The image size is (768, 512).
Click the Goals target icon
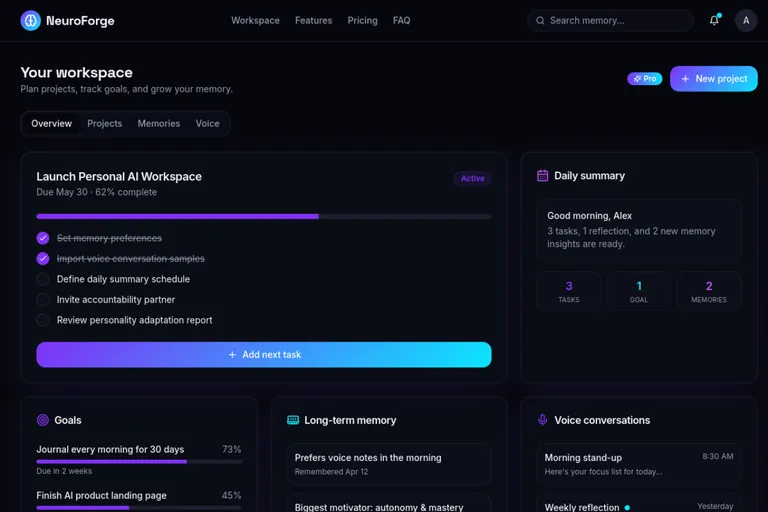coord(43,420)
